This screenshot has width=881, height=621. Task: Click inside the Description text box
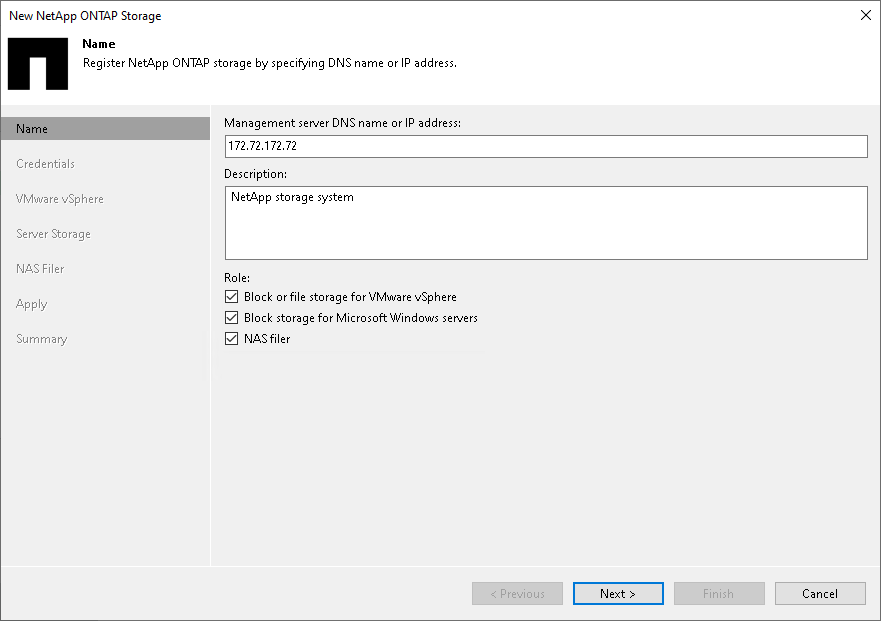[546, 223]
